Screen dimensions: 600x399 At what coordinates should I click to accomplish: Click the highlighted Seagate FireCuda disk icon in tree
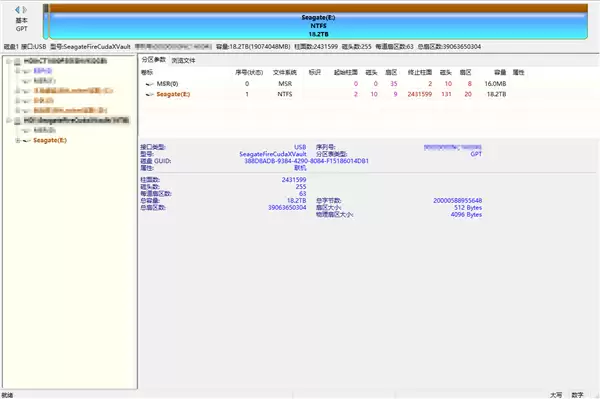17,121
